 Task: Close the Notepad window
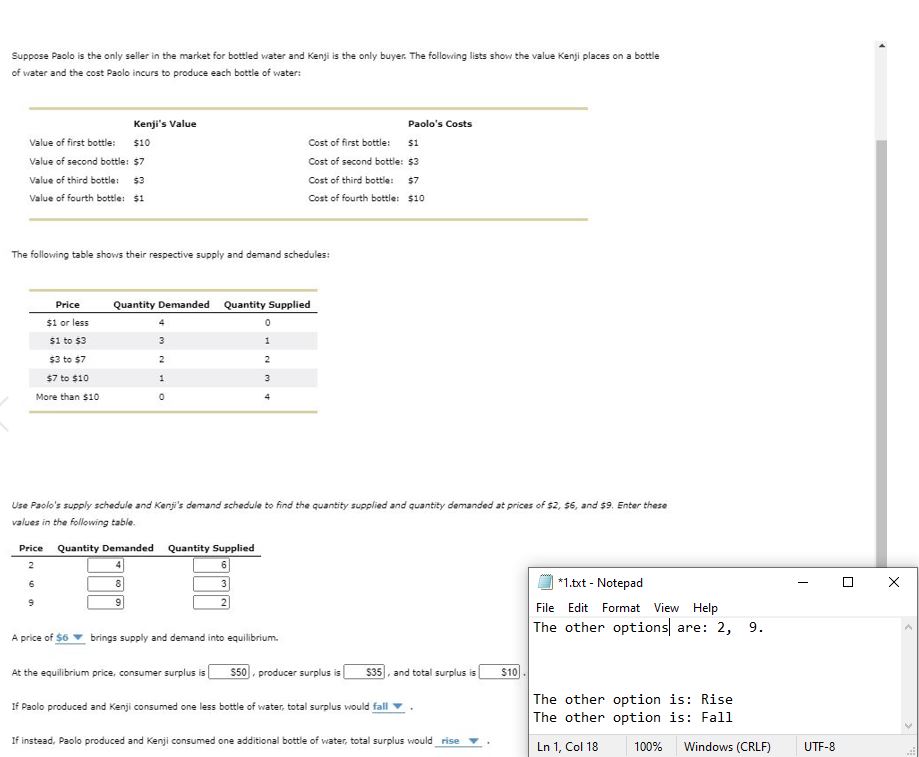click(893, 582)
